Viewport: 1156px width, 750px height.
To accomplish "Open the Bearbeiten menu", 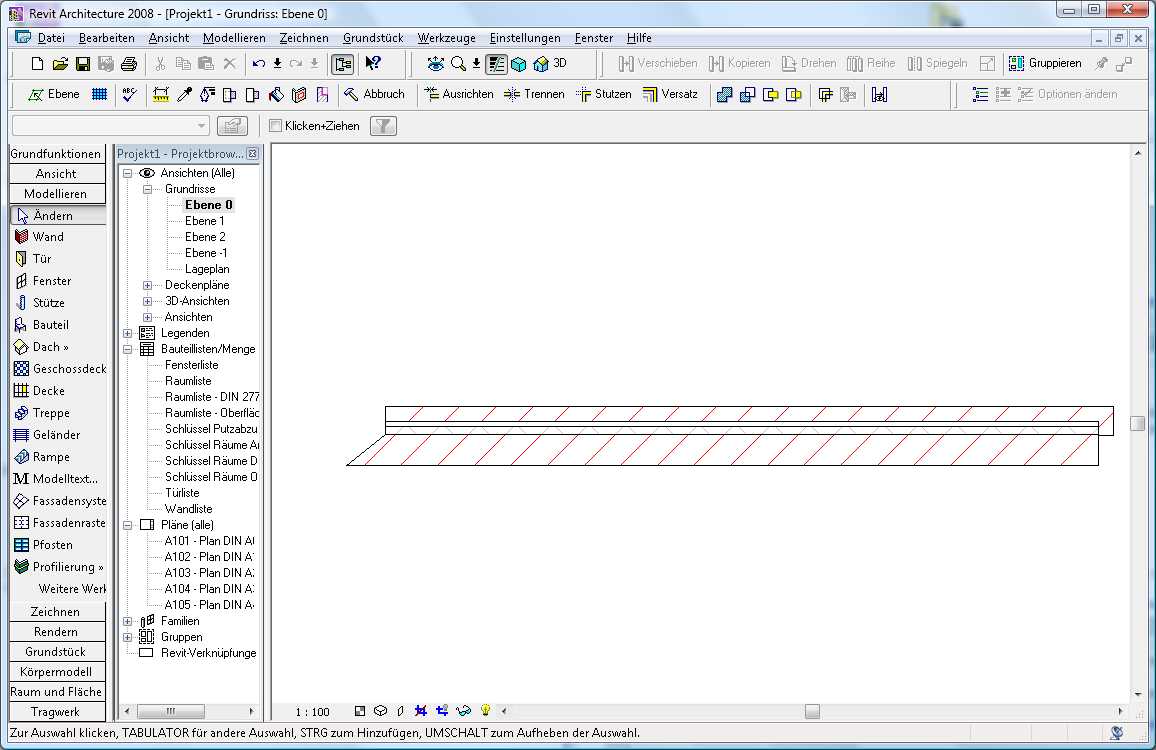I will pyautogui.click(x=107, y=38).
